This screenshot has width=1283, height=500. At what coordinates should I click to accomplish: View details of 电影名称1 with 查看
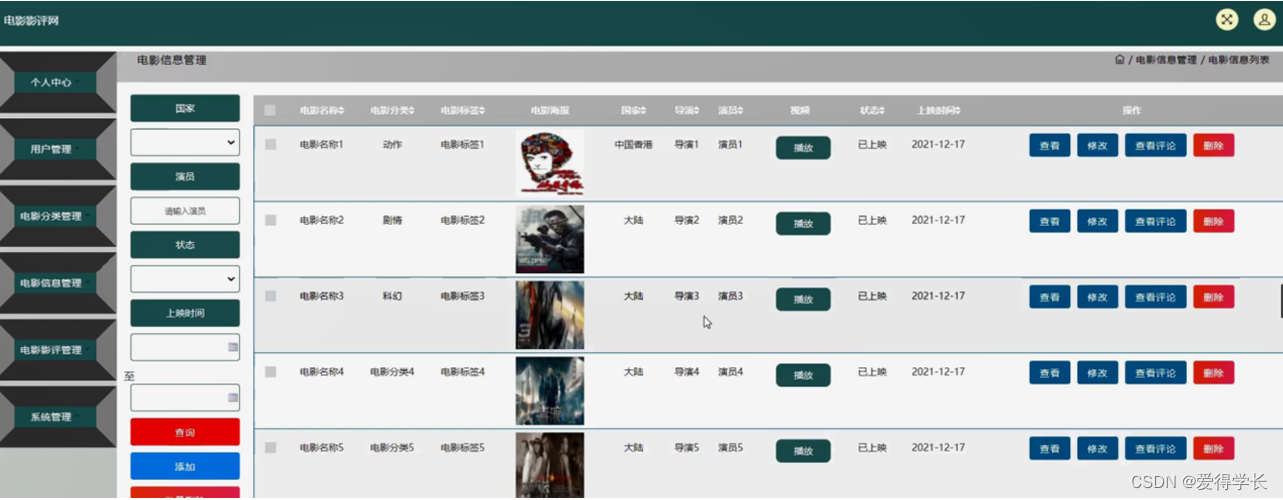click(x=1049, y=145)
